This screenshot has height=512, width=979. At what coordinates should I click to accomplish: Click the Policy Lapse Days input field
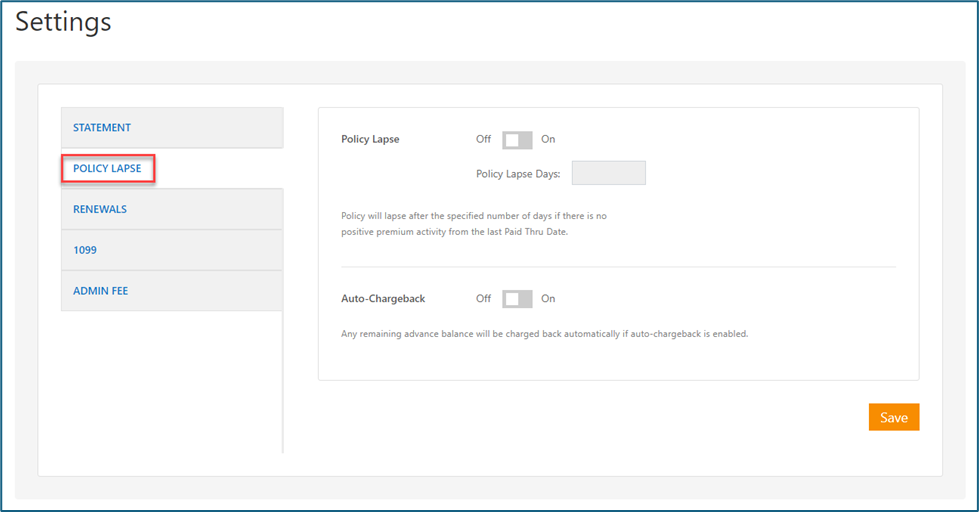tap(609, 173)
